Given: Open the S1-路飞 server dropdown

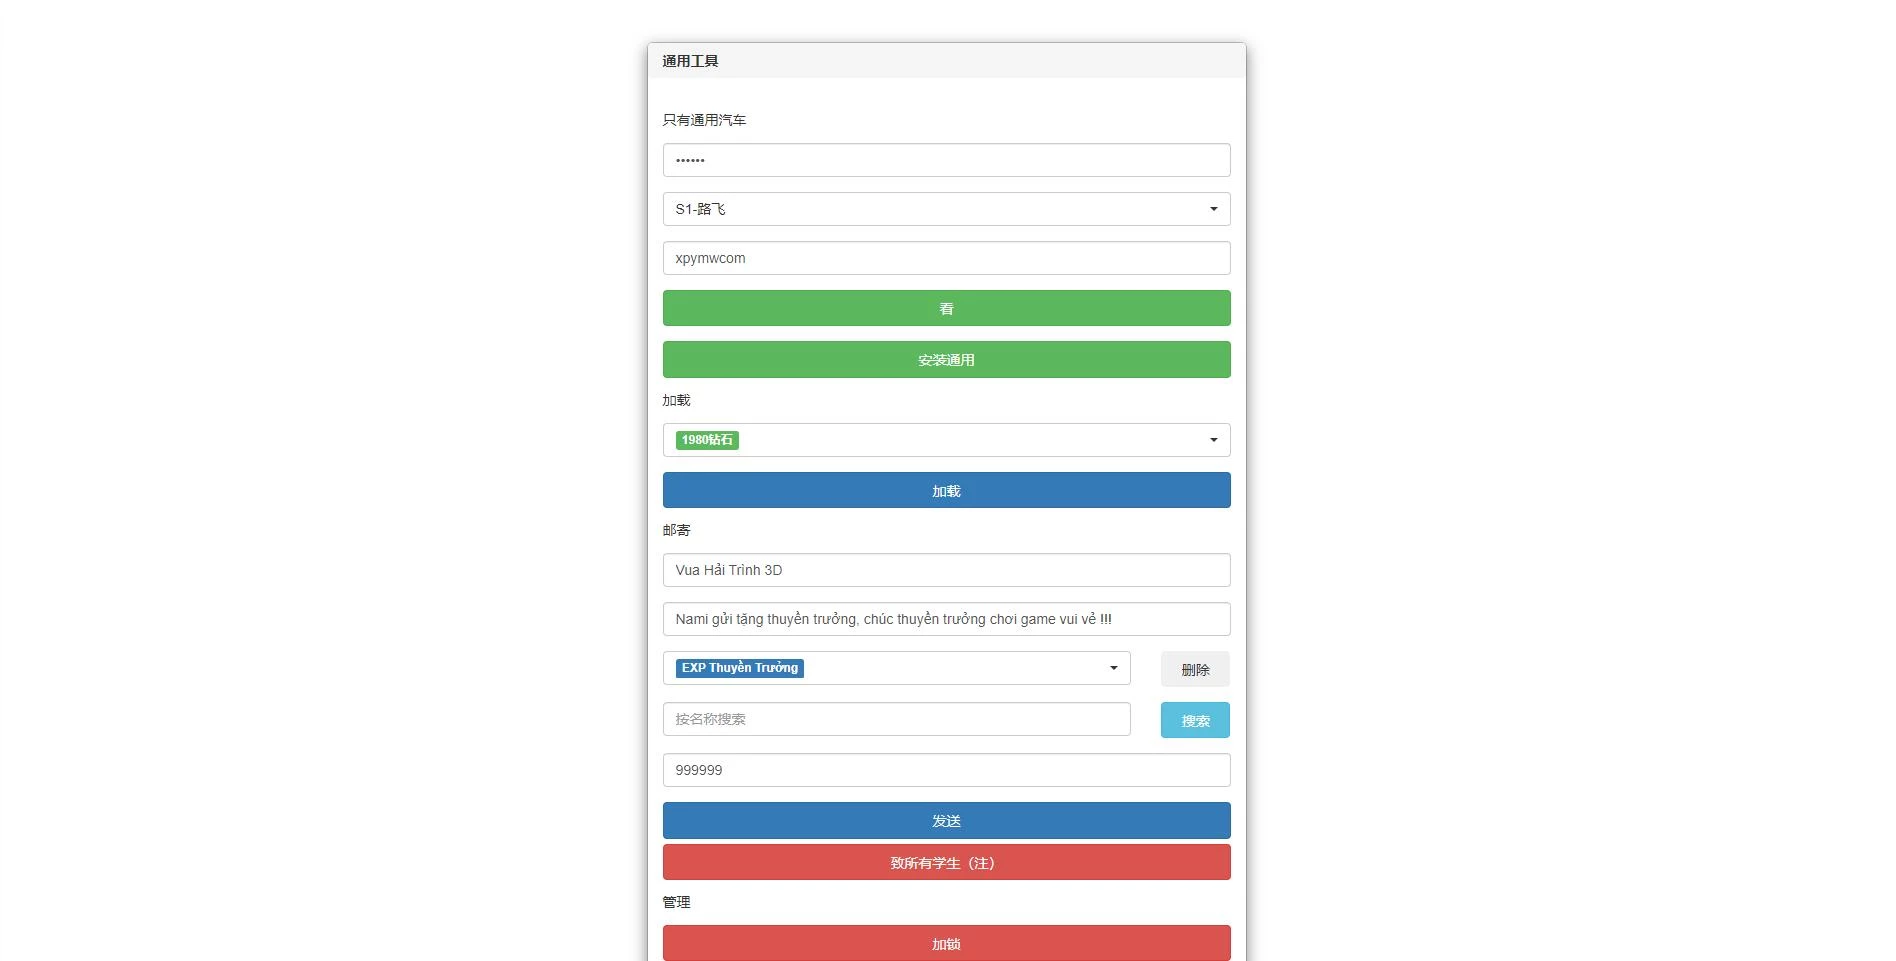Looking at the screenshot, I should (x=945, y=209).
